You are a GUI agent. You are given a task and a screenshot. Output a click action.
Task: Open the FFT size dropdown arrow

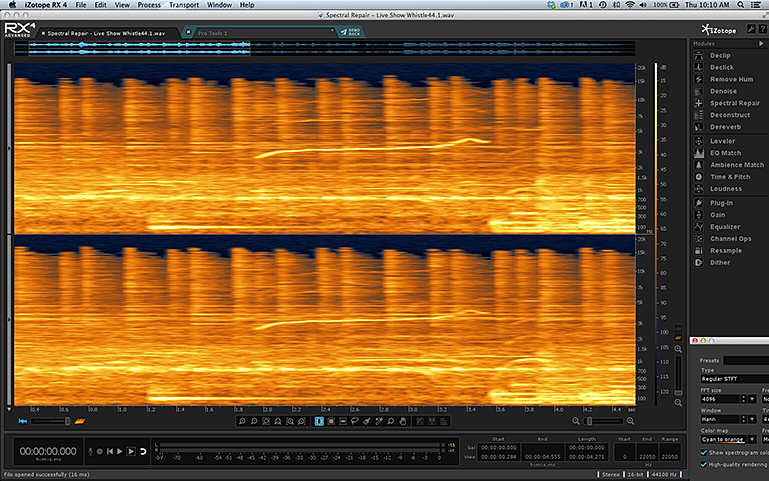(x=752, y=399)
